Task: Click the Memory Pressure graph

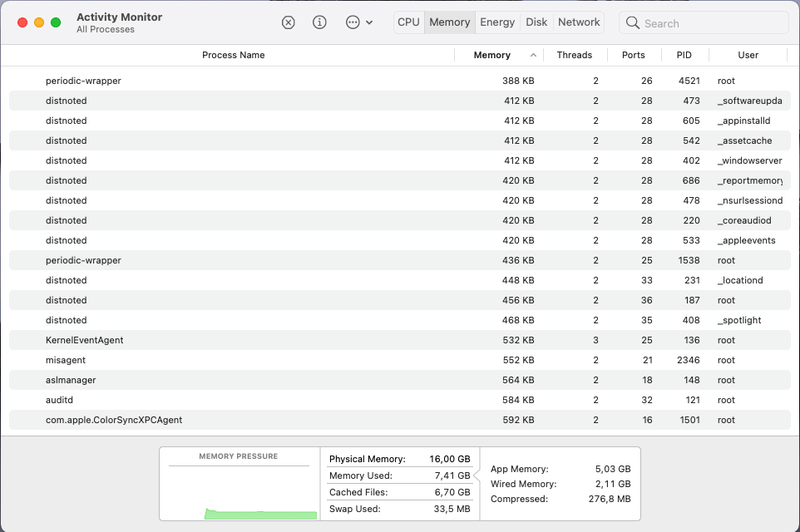Action: 239,484
